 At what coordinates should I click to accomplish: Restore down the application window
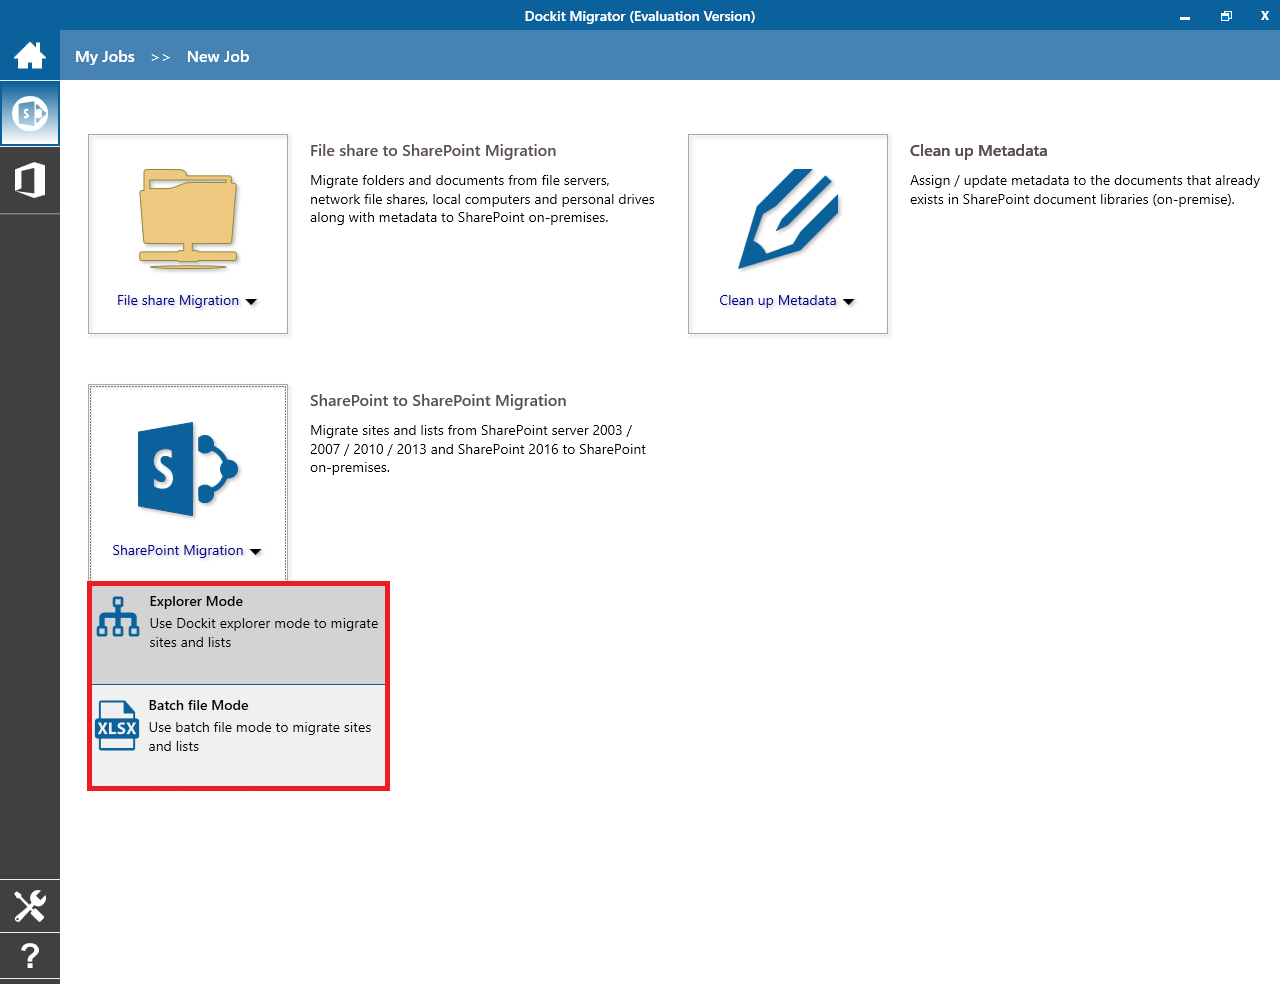click(x=1226, y=16)
